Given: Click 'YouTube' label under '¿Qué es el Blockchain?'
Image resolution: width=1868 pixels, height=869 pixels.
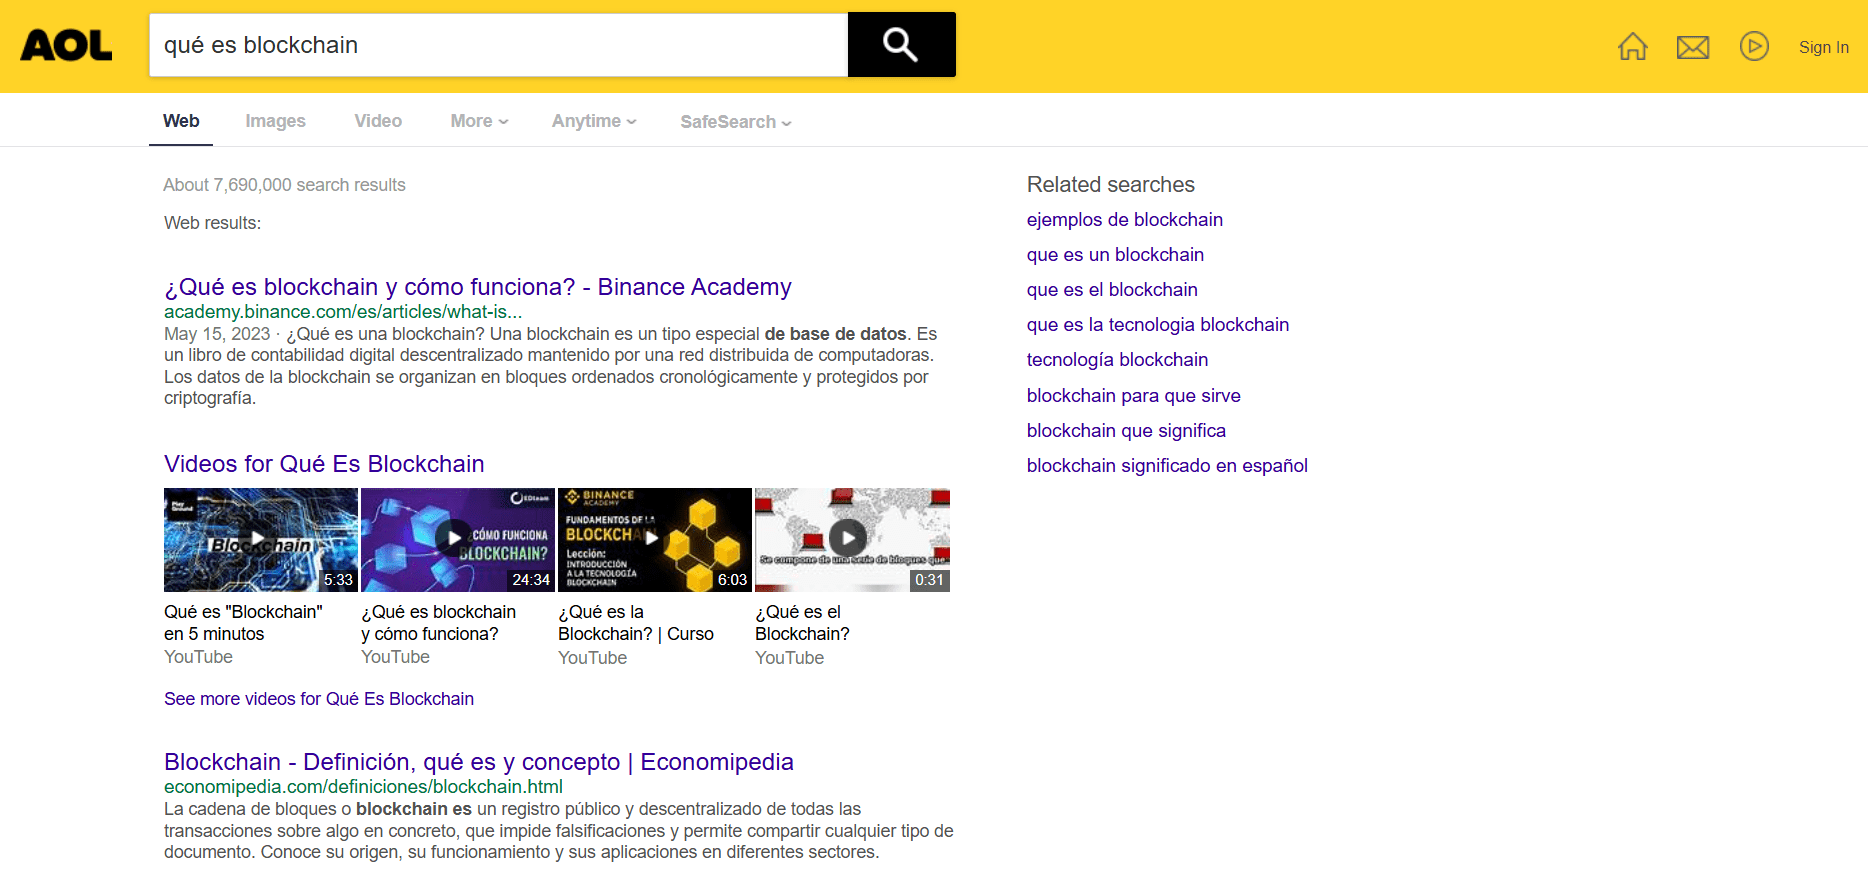Looking at the screenshot, I should pos(790,658).
